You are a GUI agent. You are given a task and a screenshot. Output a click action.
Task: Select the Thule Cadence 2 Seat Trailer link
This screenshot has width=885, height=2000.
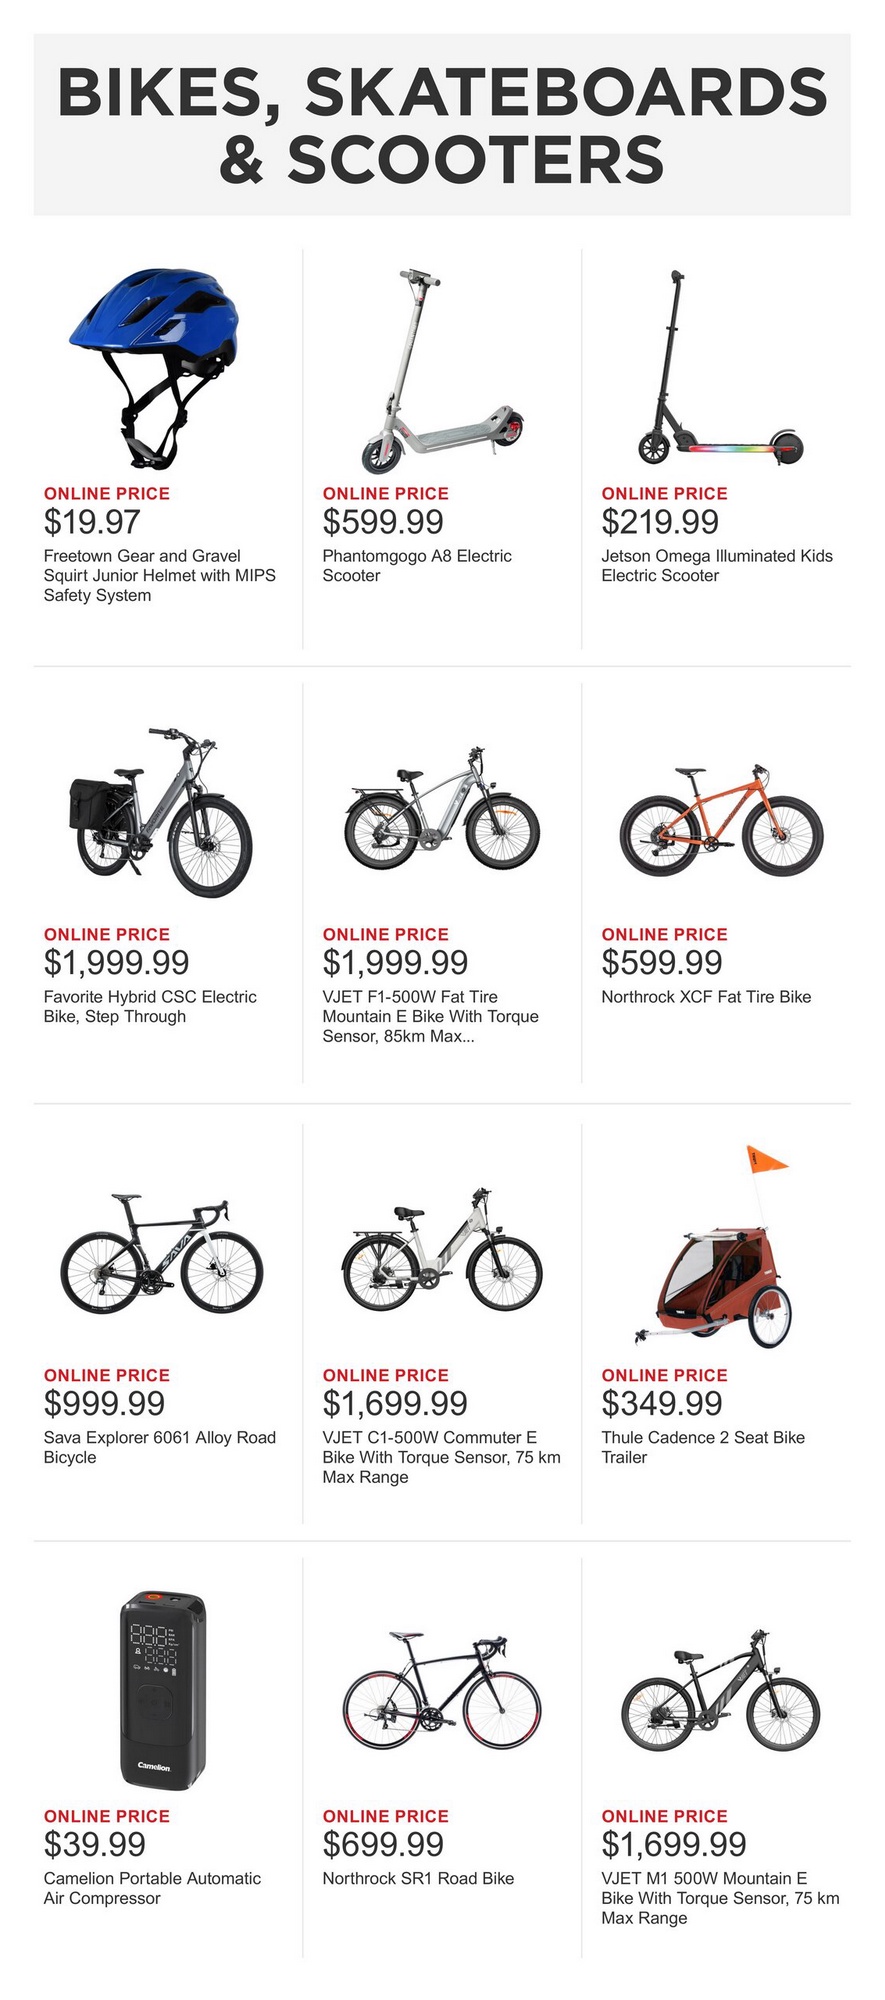coord(702,1447)
